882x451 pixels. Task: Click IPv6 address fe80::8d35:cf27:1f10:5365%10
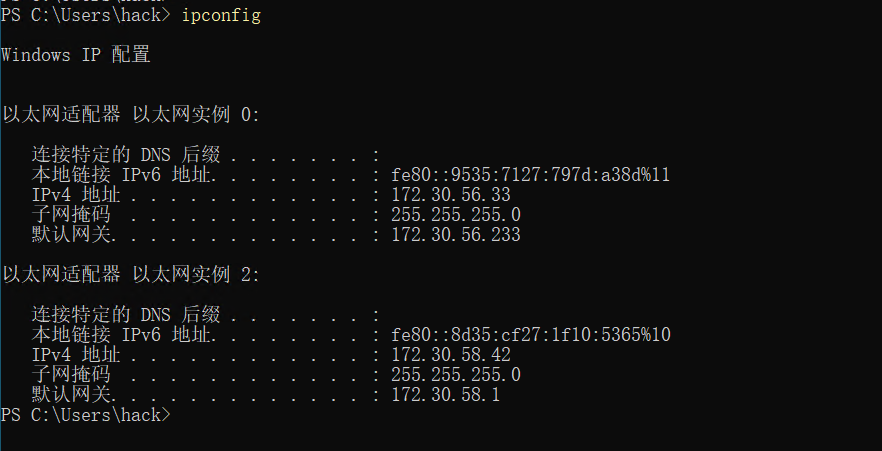[531, 335]
